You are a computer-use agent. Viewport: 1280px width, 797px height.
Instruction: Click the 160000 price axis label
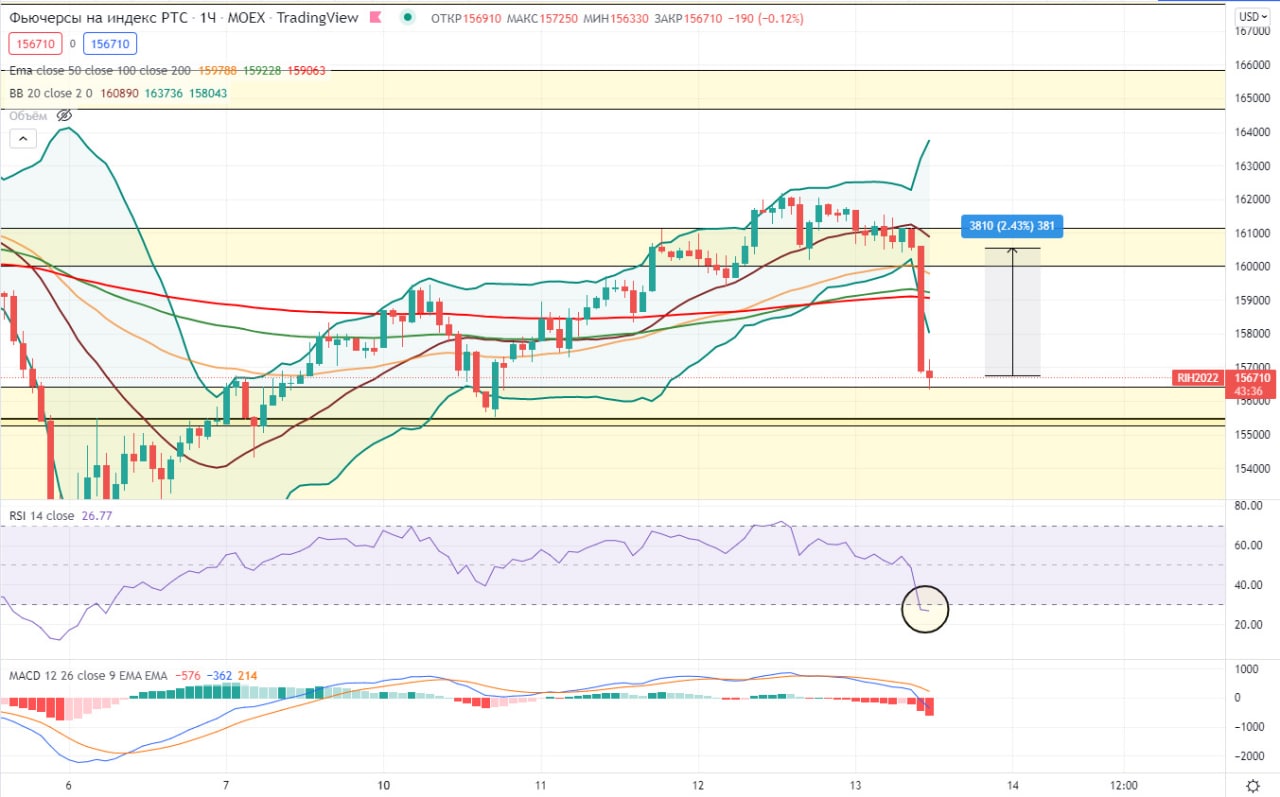1253,266
